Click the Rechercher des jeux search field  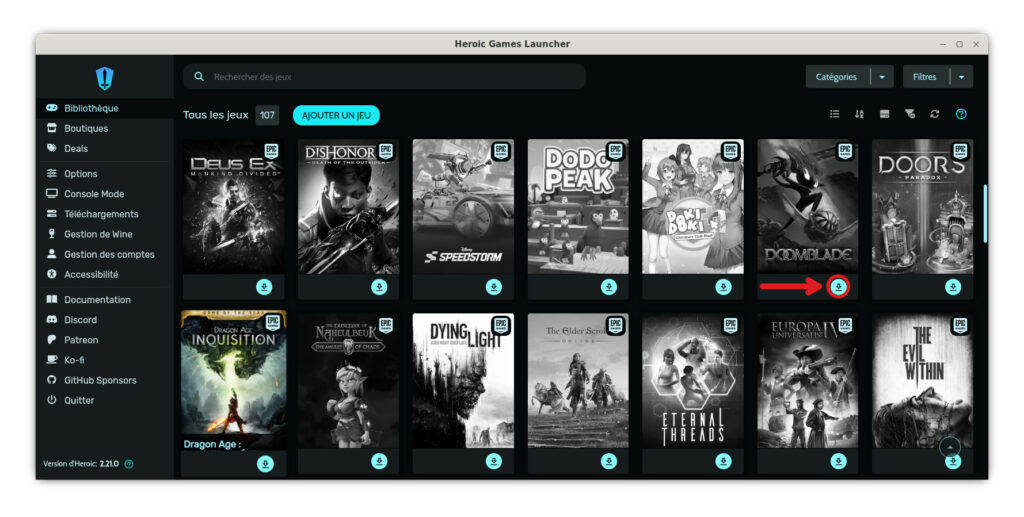390,77
